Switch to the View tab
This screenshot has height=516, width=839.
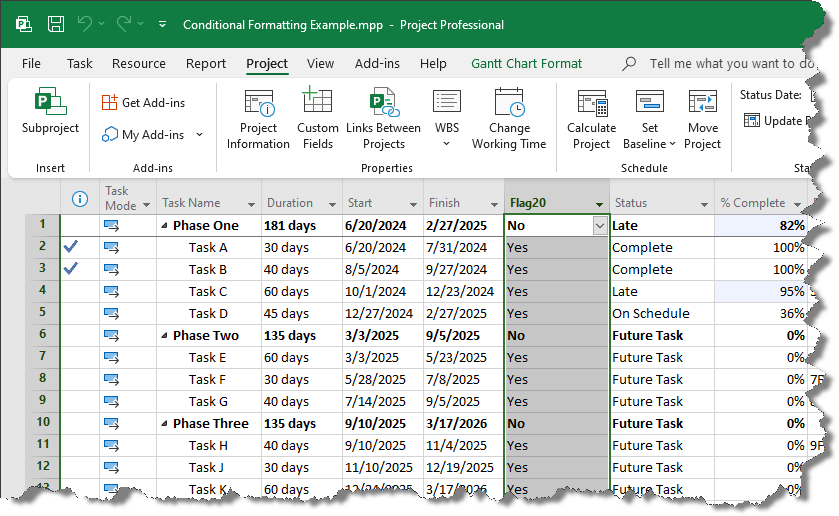(x=320, y=63)
